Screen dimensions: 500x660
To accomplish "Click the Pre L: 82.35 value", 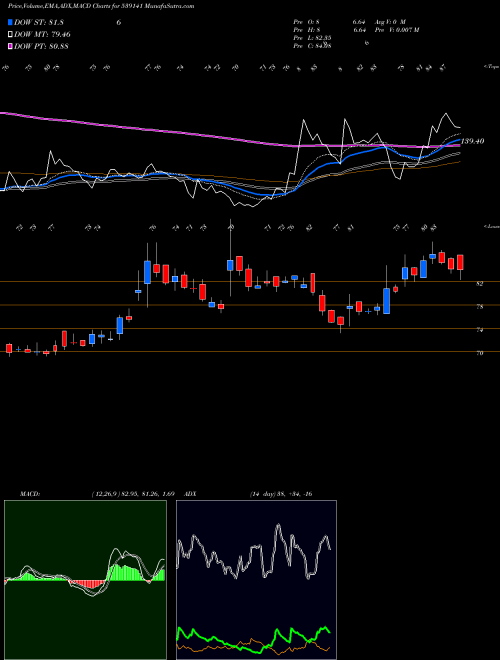I will (313, 37).
